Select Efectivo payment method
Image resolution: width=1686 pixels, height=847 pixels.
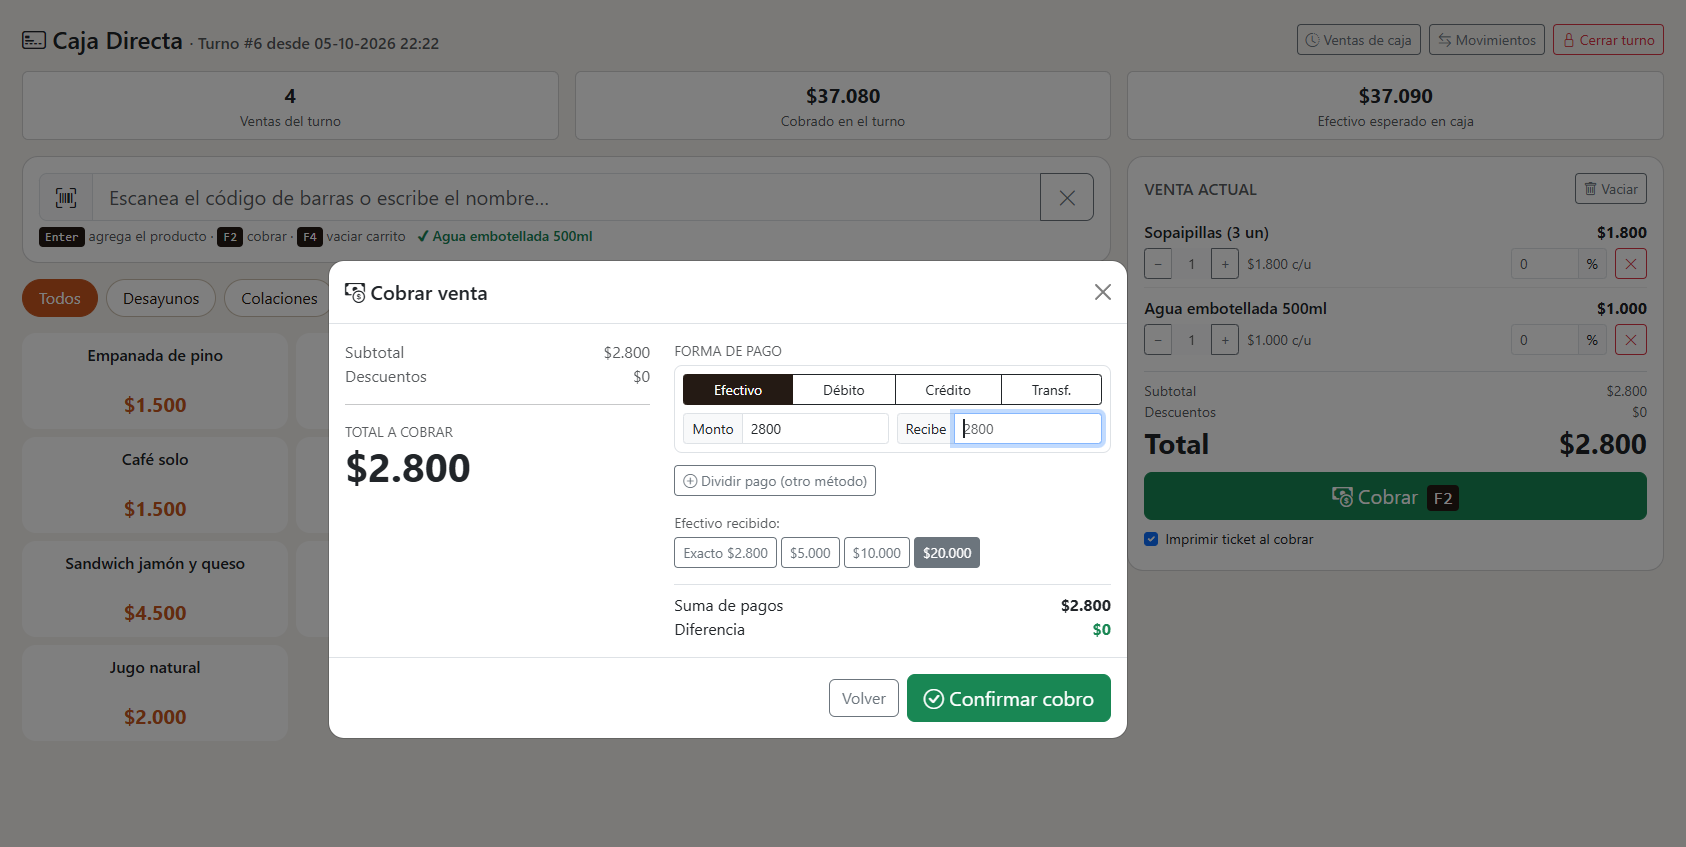tap(738, 390)
